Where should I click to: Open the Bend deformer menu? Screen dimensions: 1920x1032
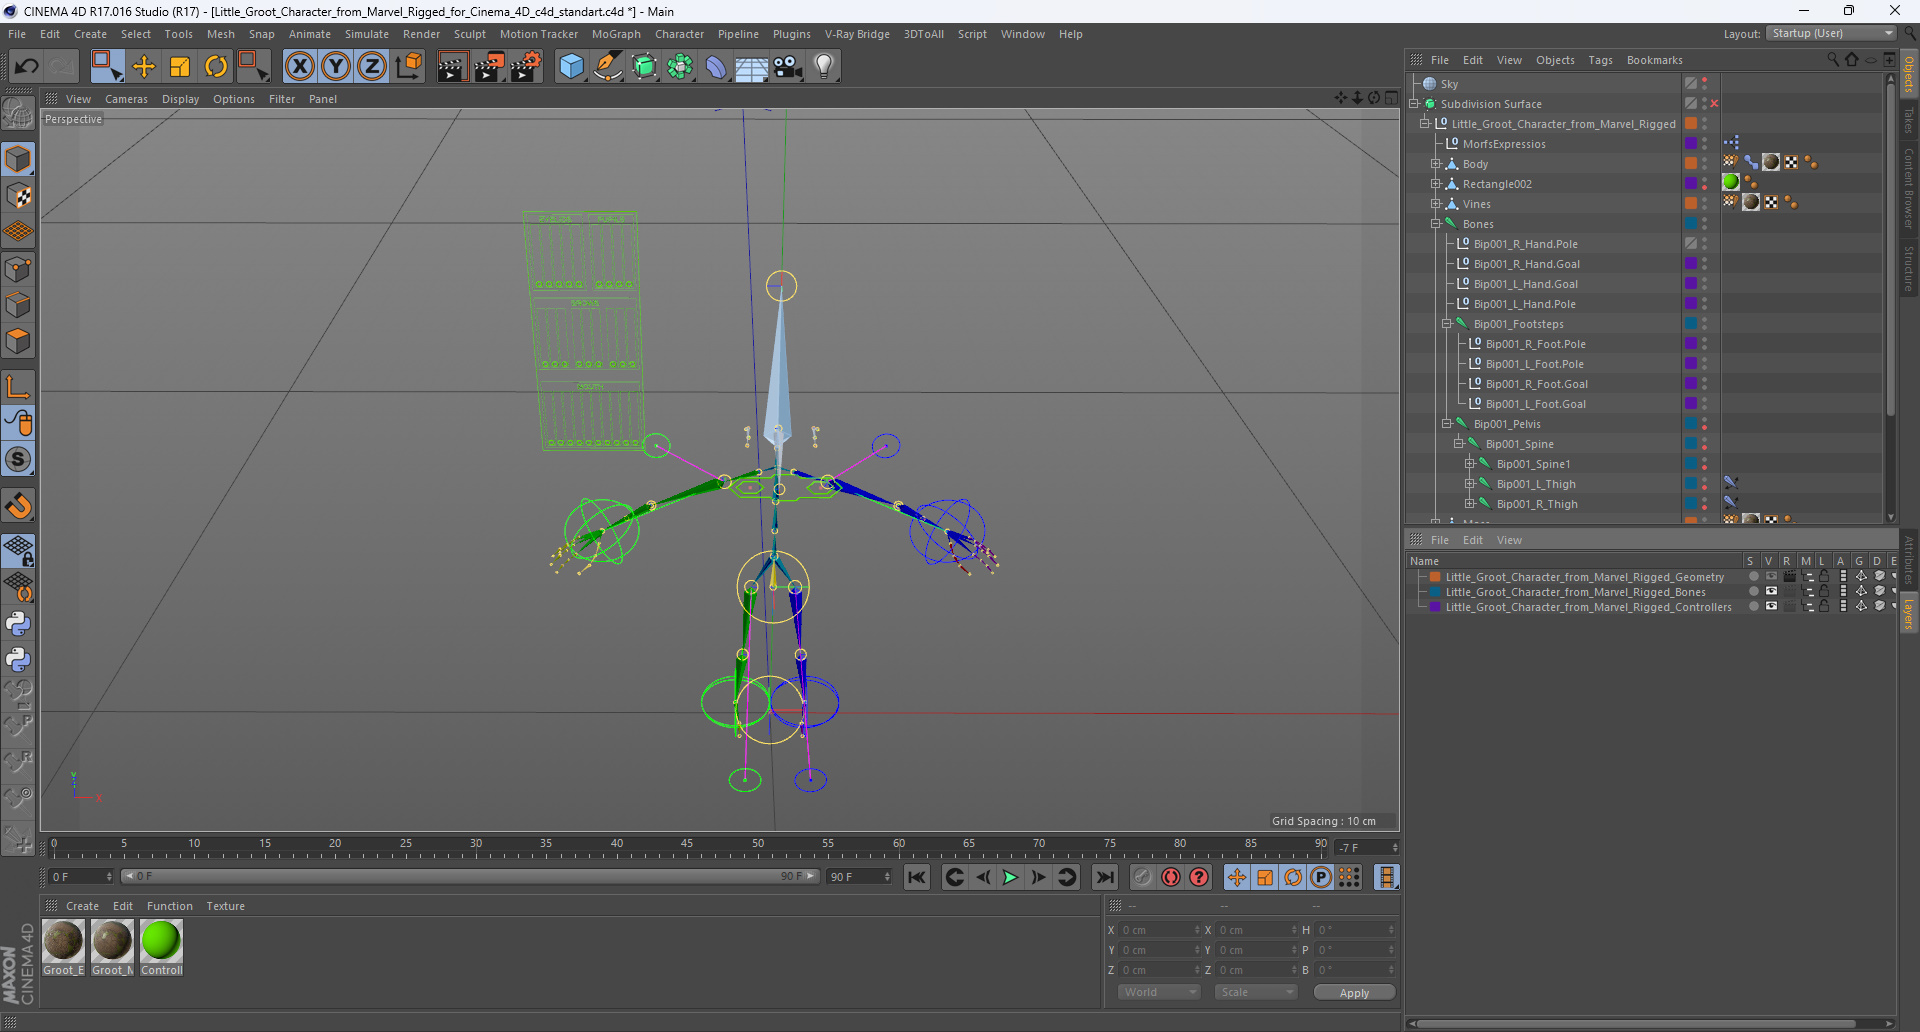[716, 66]
